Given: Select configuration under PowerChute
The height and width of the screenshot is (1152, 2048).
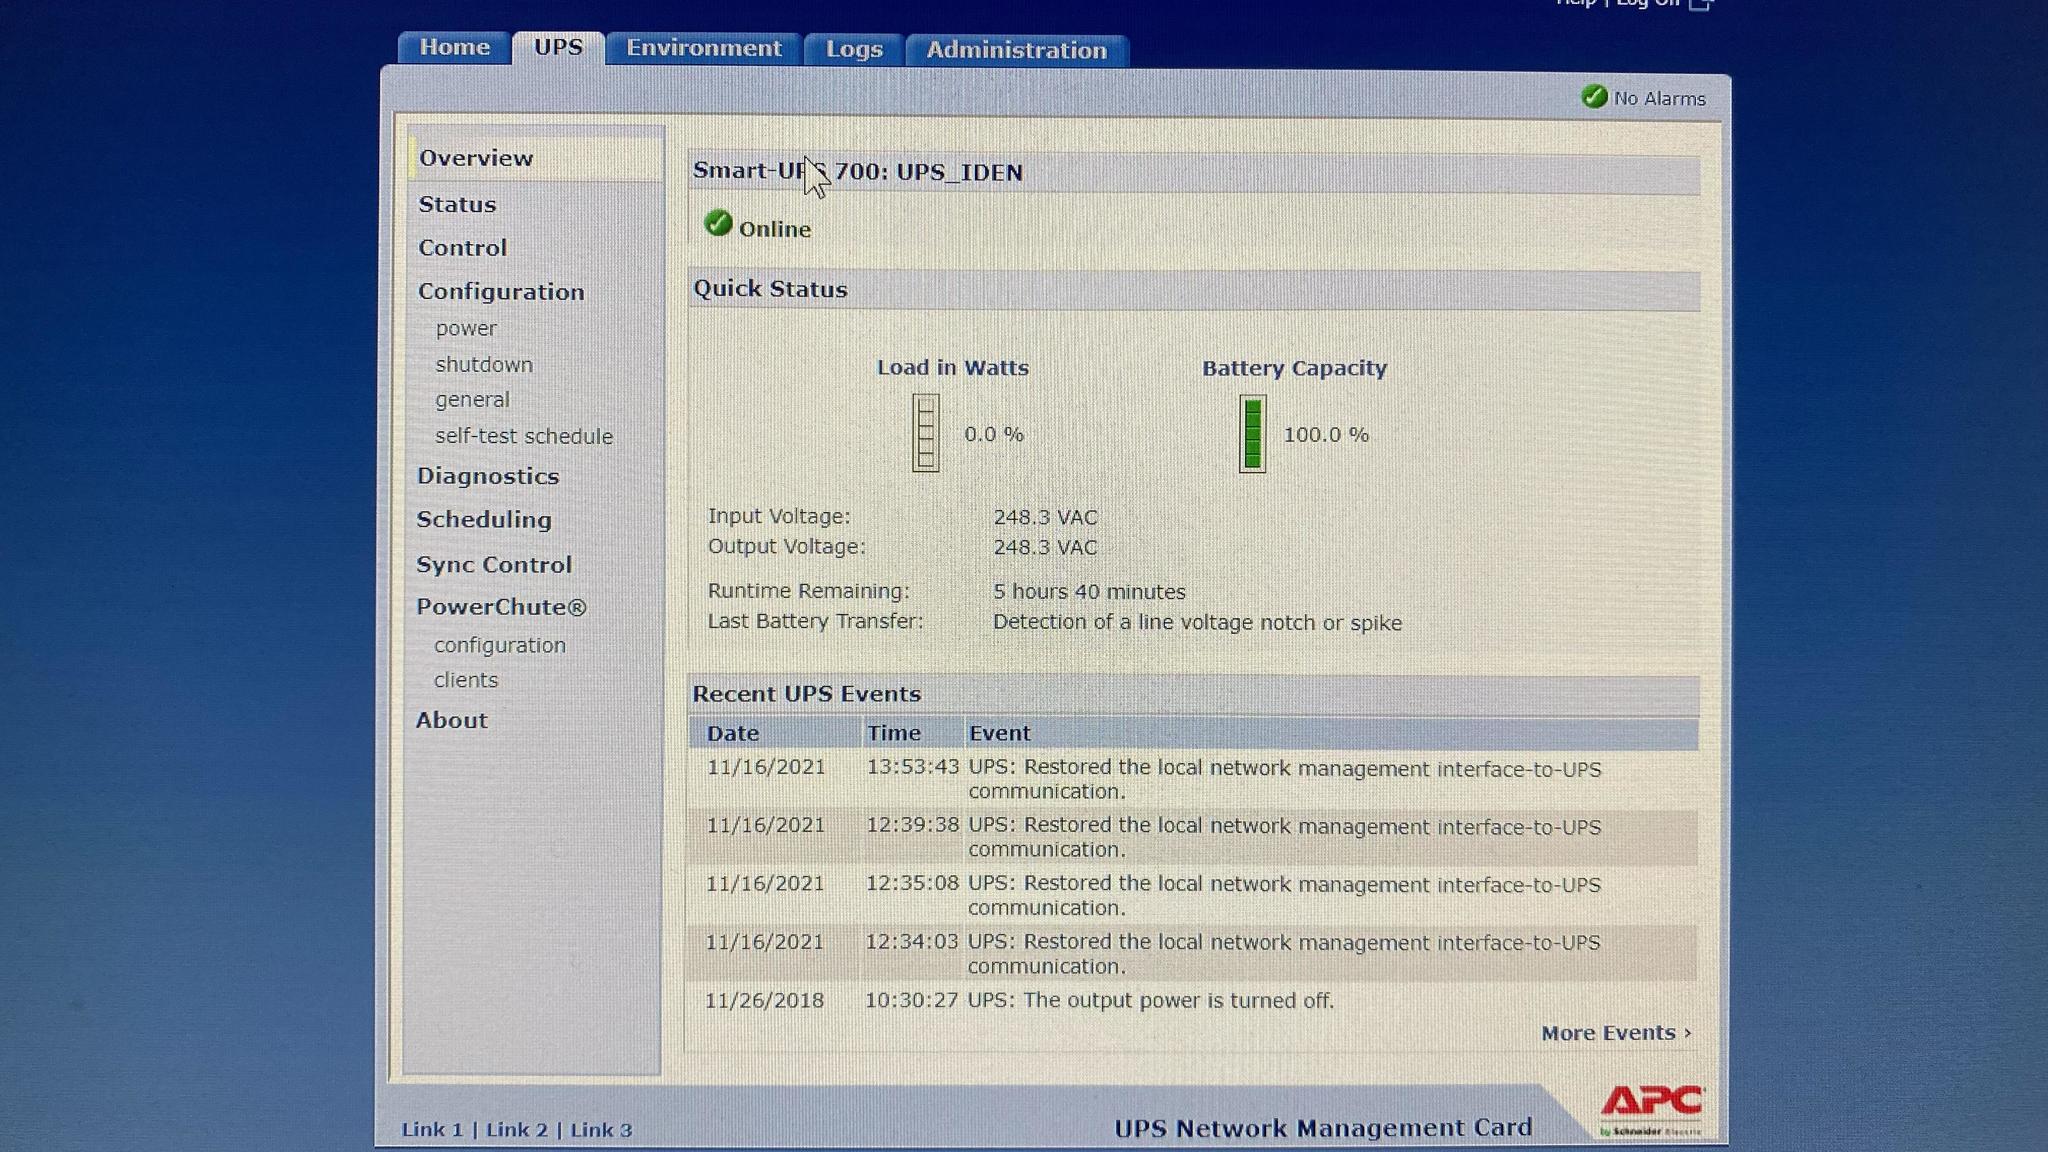Looking at the screenshot, I should (x=500, y=646).
